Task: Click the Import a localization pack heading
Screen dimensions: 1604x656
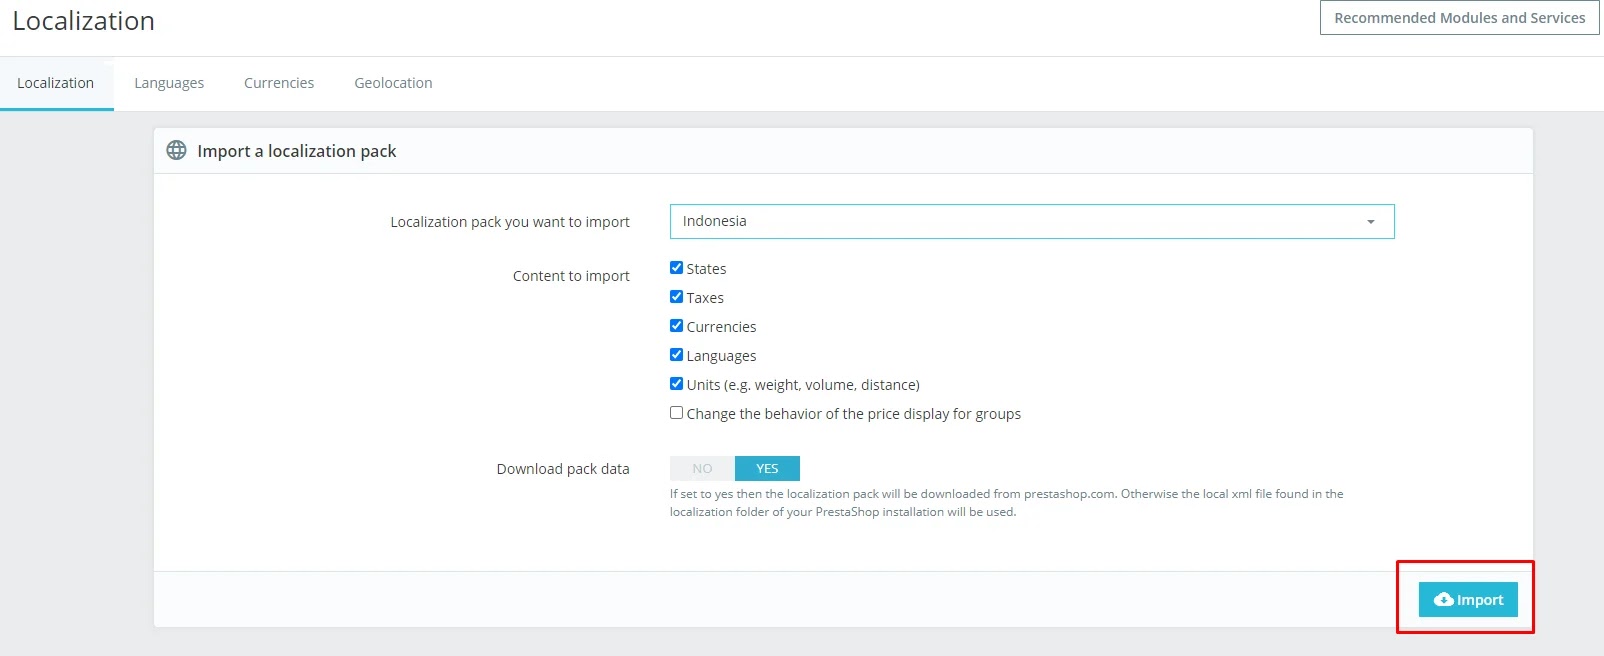Action: pos(297,151)
